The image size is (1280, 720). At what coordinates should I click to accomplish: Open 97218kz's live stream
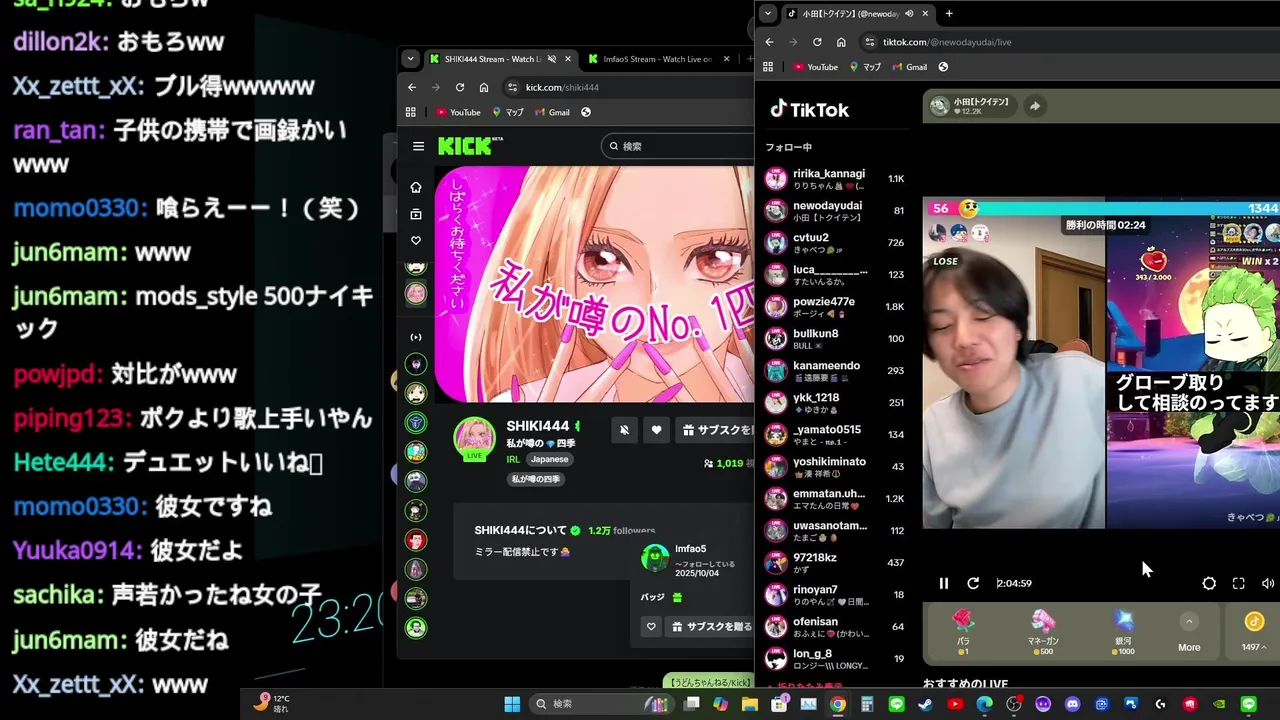[x=835, y=563]
